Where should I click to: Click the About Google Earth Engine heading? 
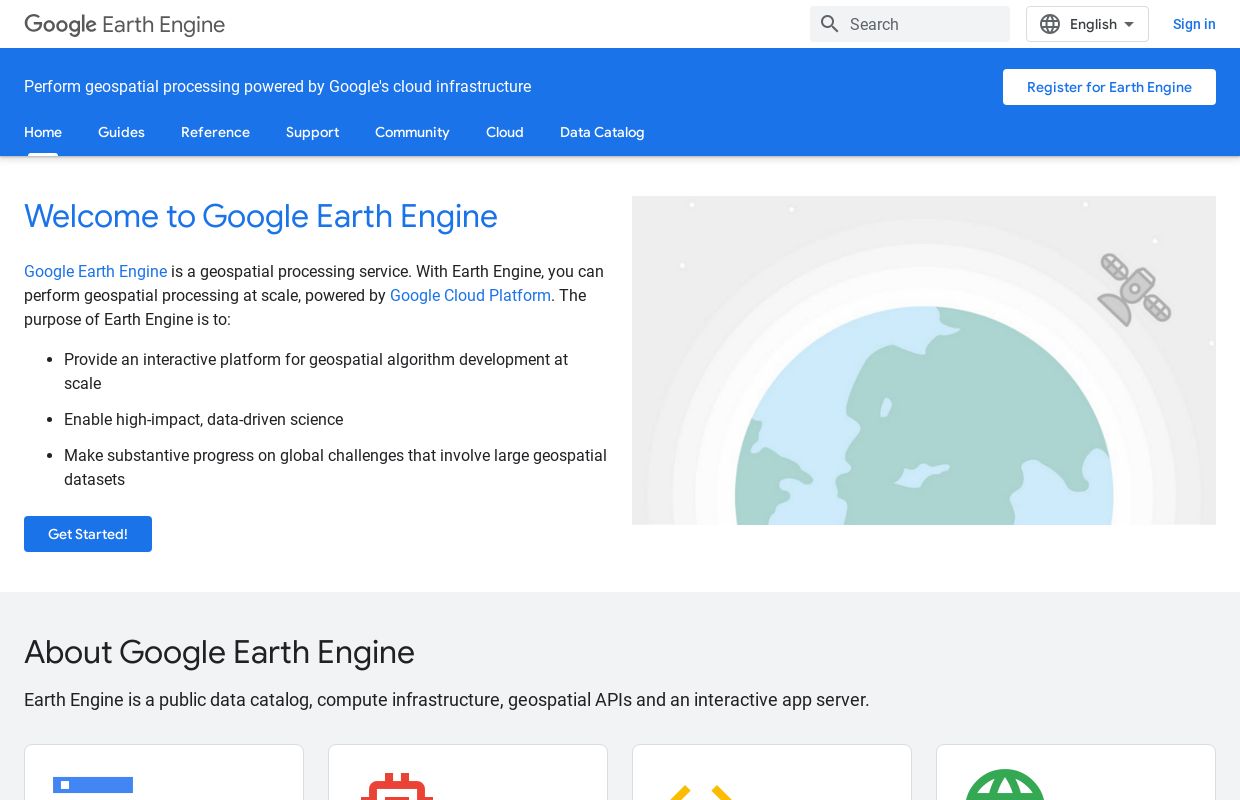pyautogui.click(x=219, y=652)
